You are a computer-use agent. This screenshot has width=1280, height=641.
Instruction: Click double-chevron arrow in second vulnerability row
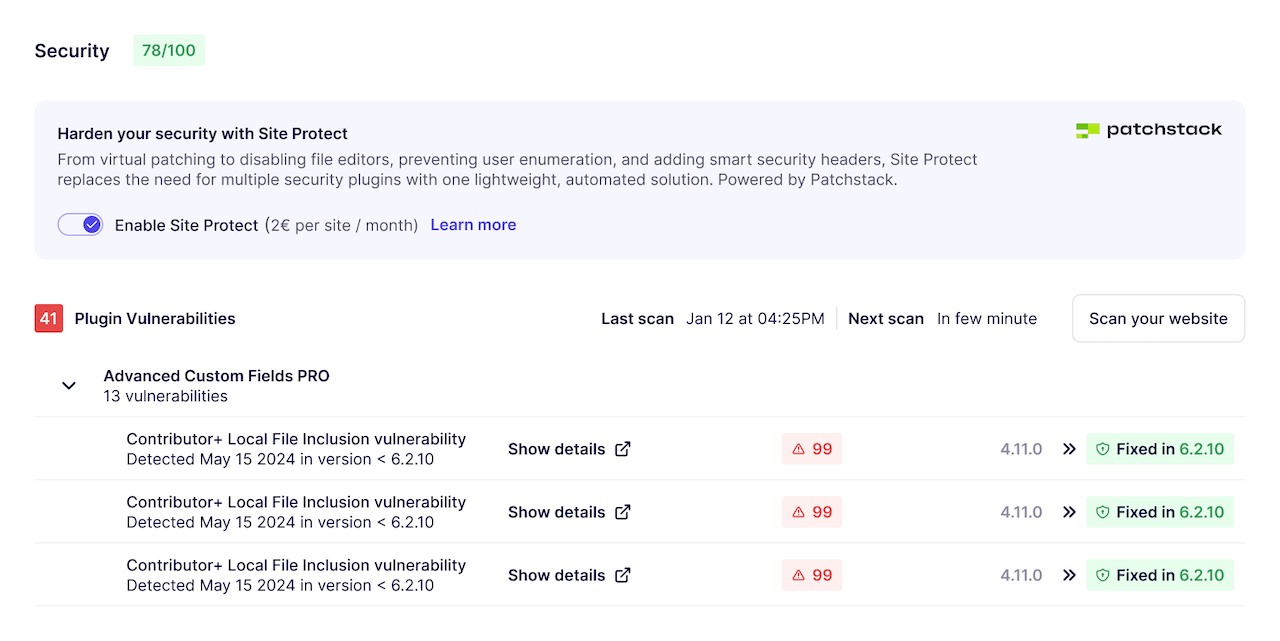pyautogui.click(x=1069, y=512)
